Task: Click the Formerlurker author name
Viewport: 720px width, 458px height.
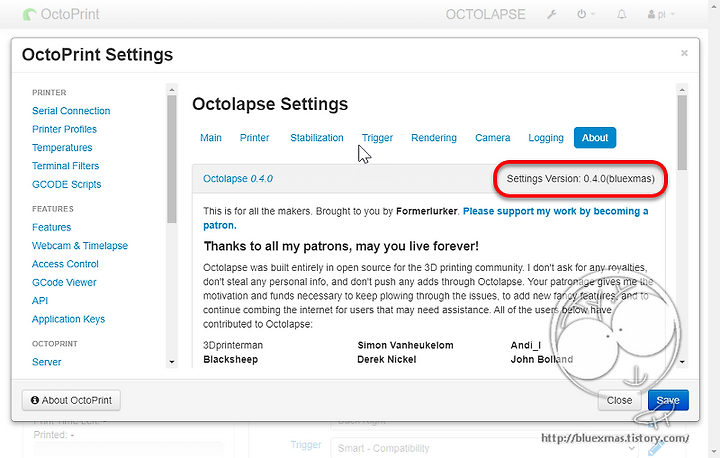Action: [x=427, y=211]
